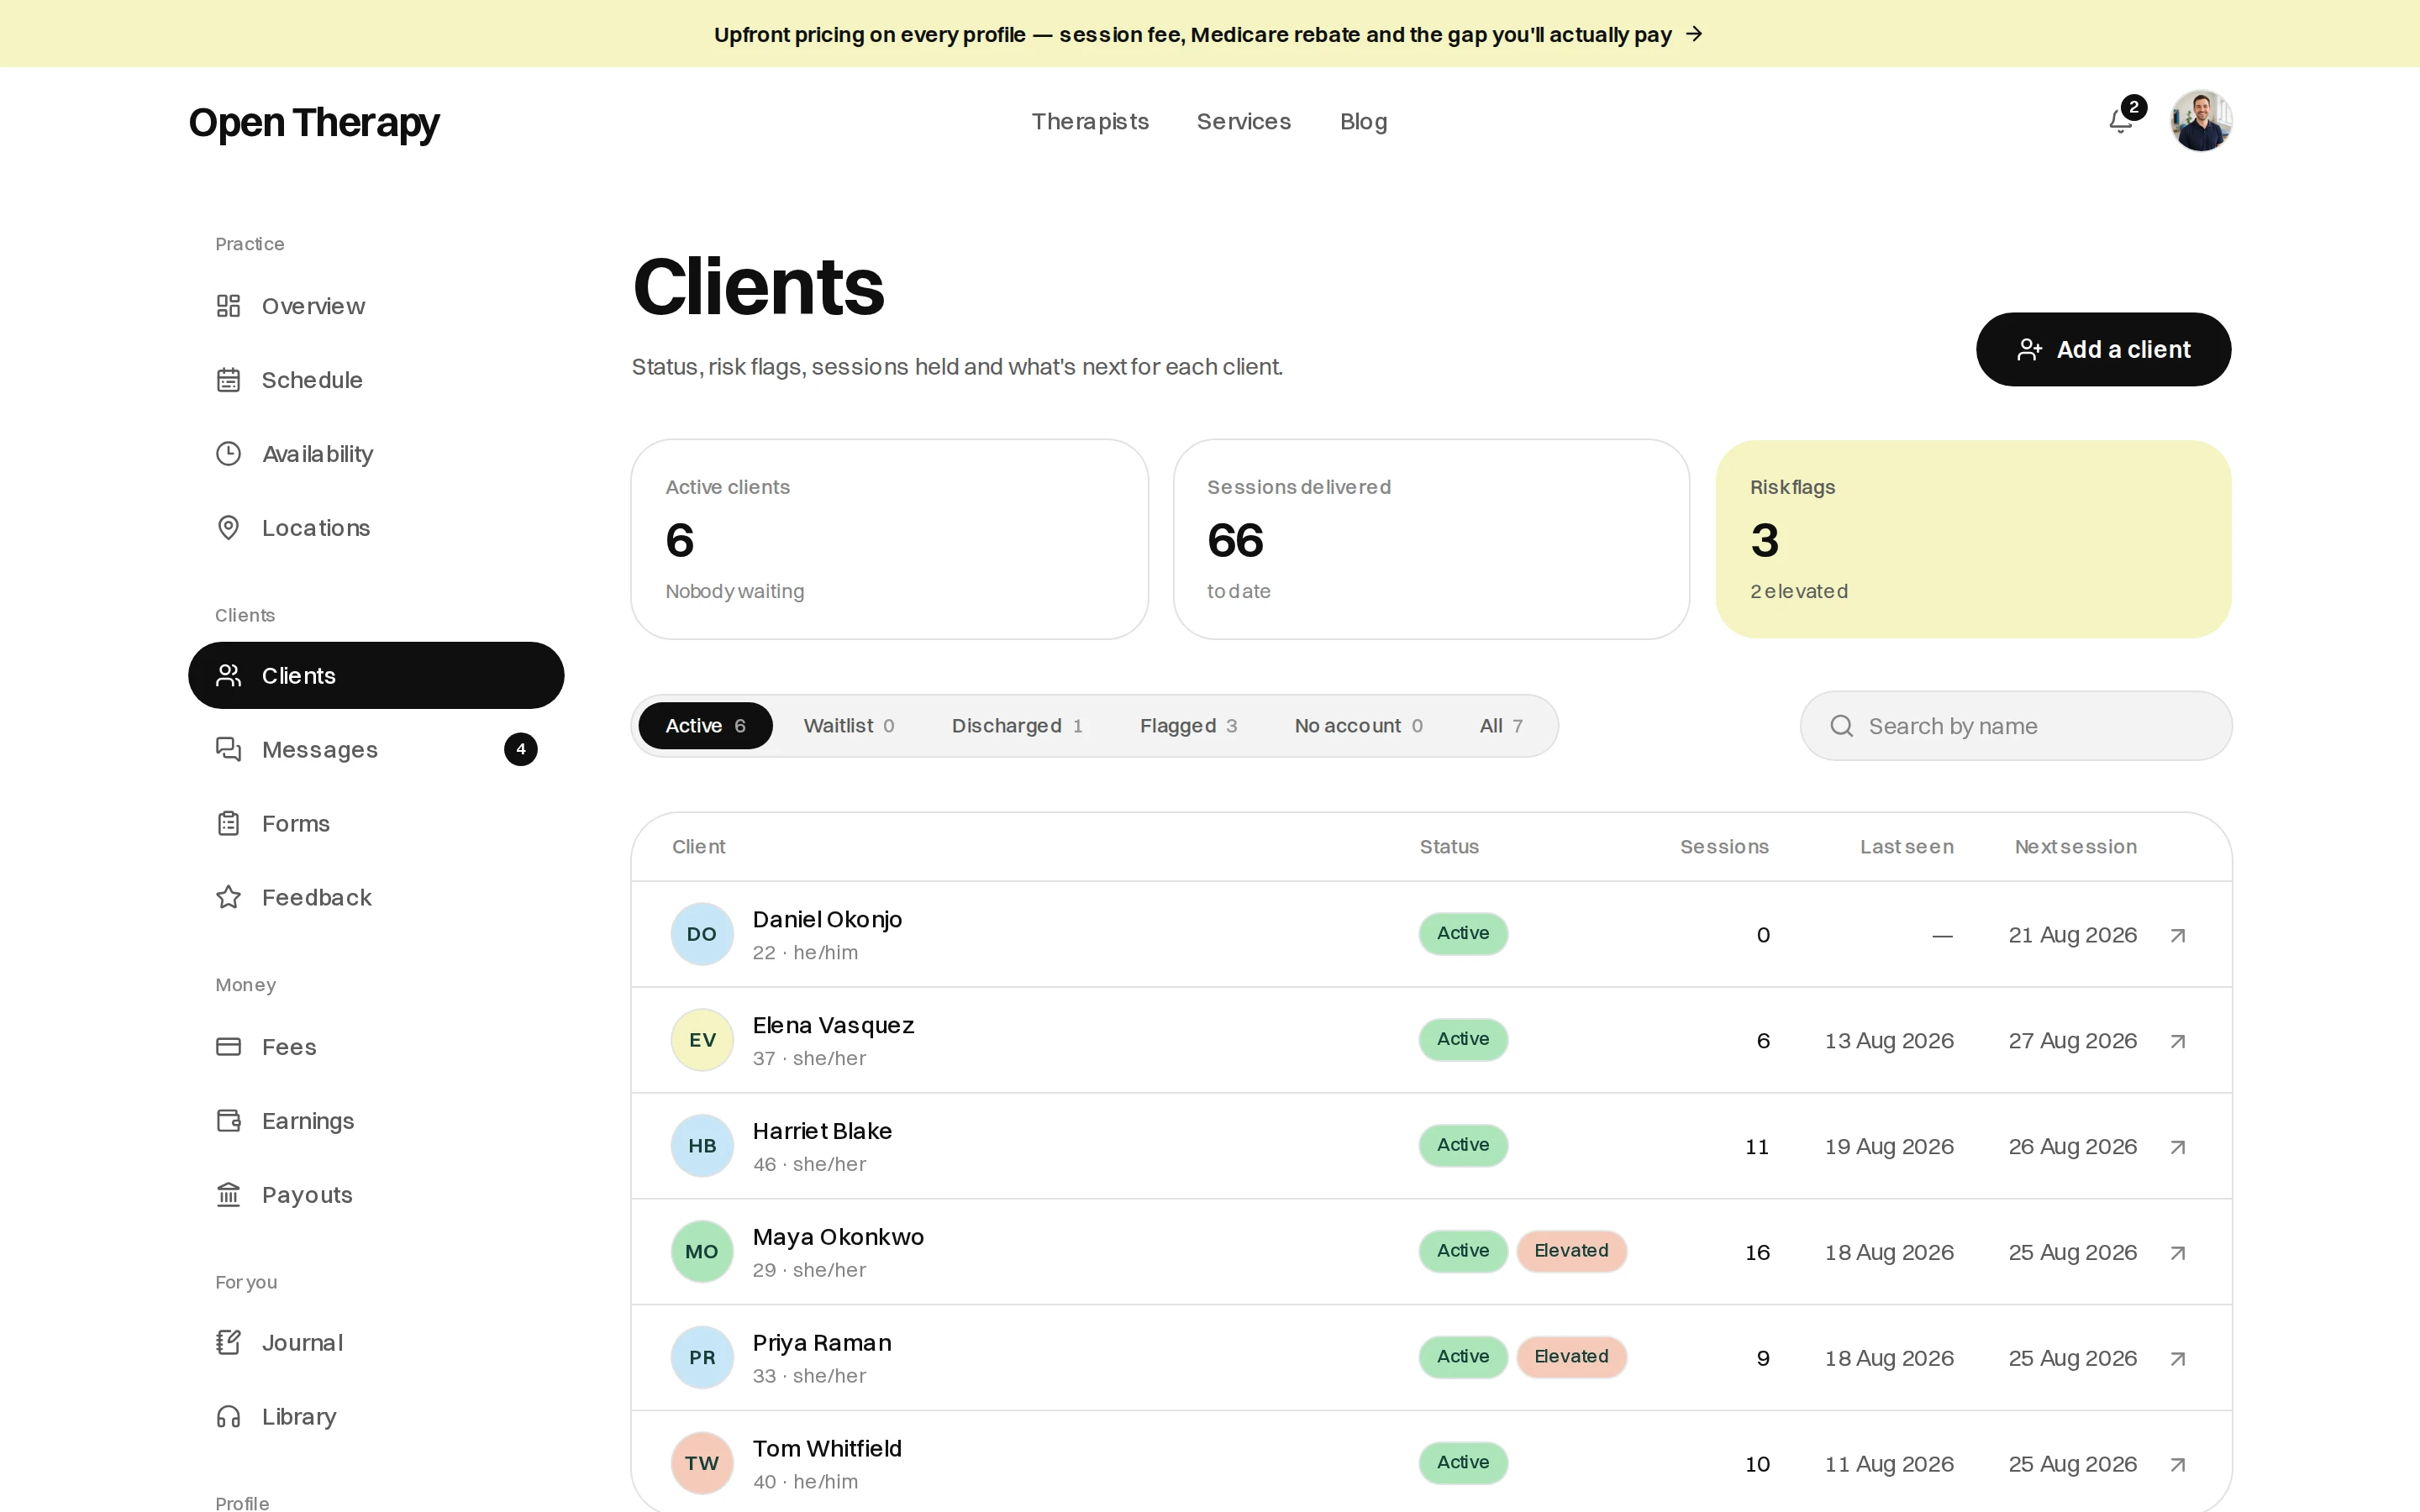
Task: Click the Elevated badge on Priya Raman's row
Action: [1571, 1357]
